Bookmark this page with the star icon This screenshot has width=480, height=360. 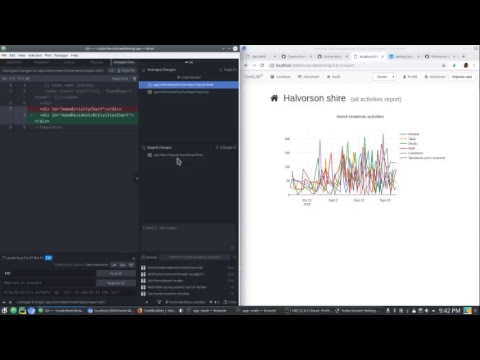(x=444, y=65)
